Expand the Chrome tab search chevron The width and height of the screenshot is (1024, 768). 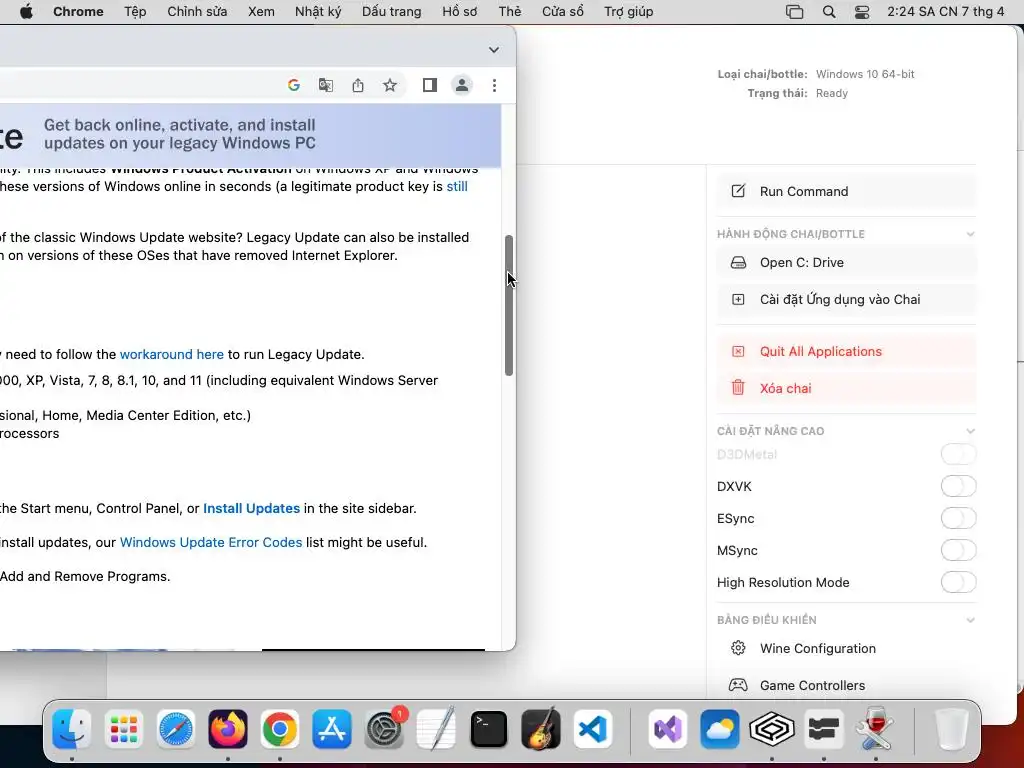click(x=494, y=50)
